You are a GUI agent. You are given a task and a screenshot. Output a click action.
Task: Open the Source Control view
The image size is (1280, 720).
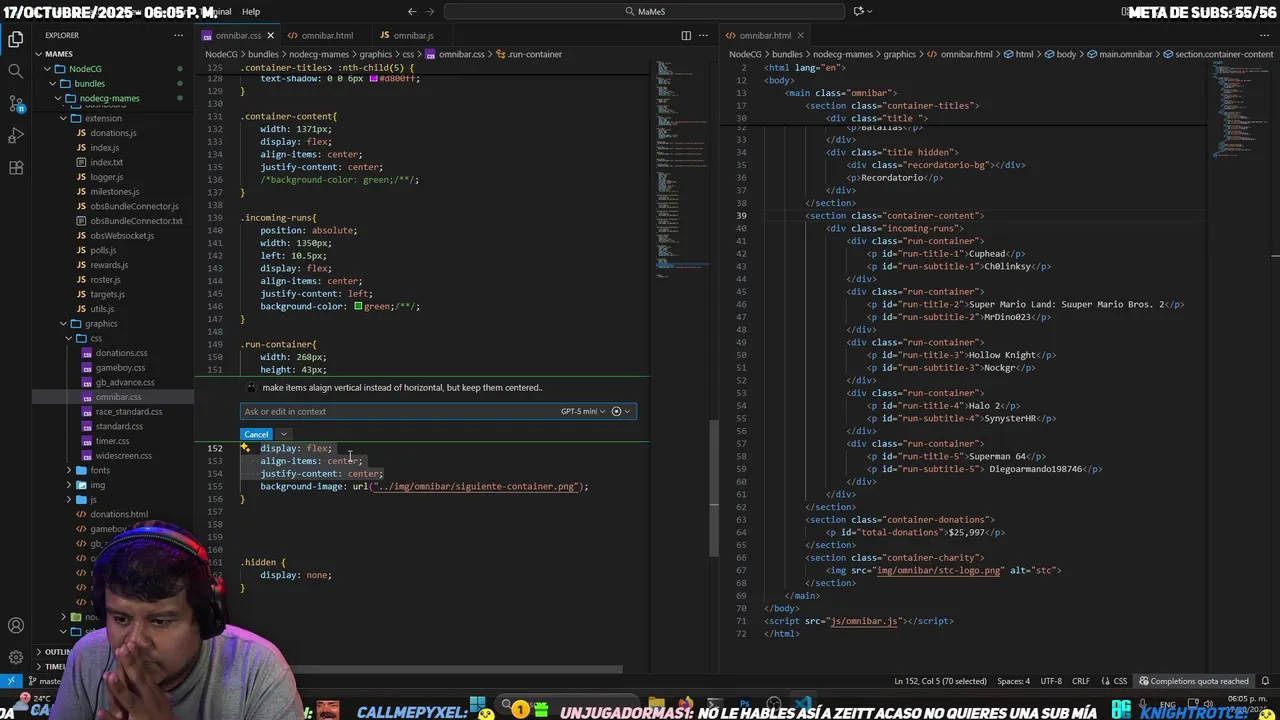16,103
